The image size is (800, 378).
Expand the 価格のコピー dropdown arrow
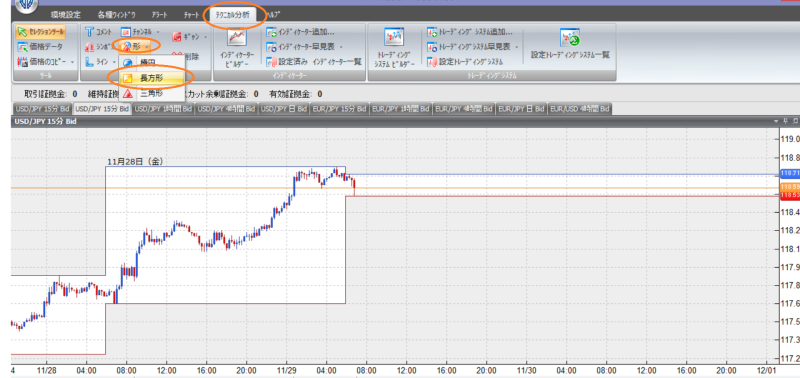coord(72,62)
